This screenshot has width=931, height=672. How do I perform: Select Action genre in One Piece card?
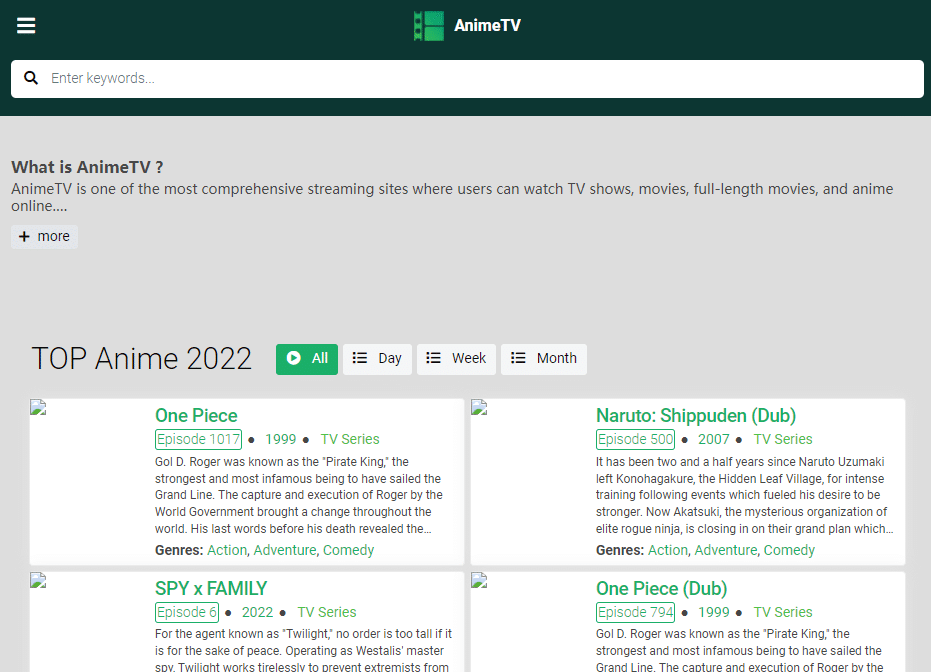pos(227,550)
